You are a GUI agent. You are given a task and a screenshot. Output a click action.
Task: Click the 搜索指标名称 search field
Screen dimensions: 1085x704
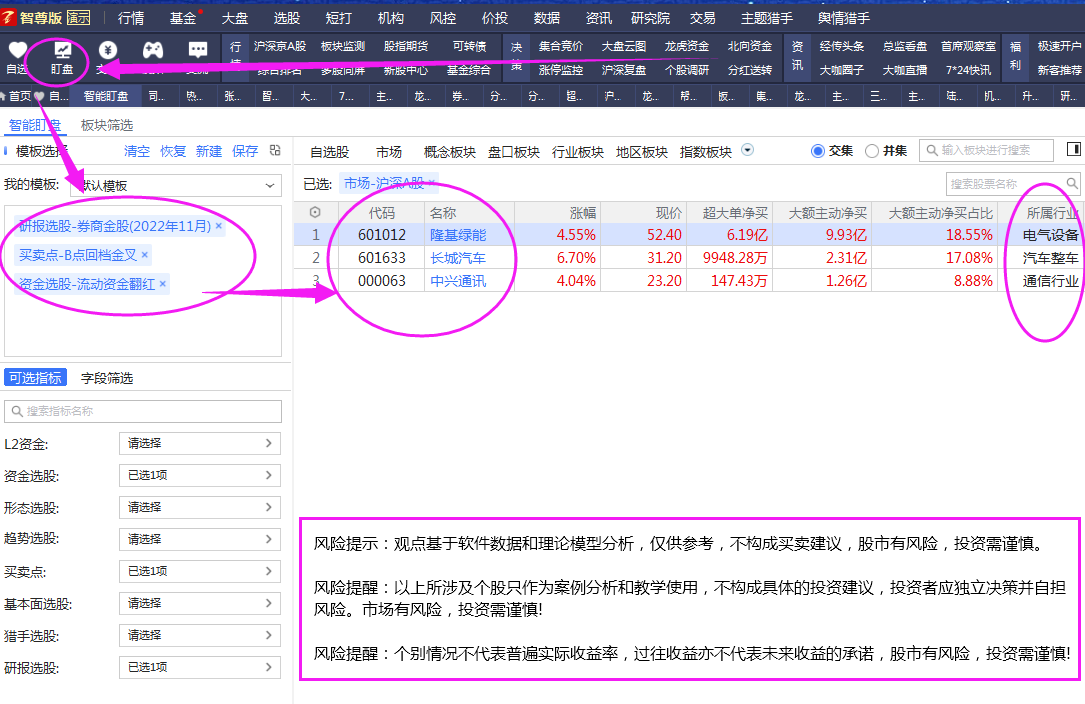[143, 411]
